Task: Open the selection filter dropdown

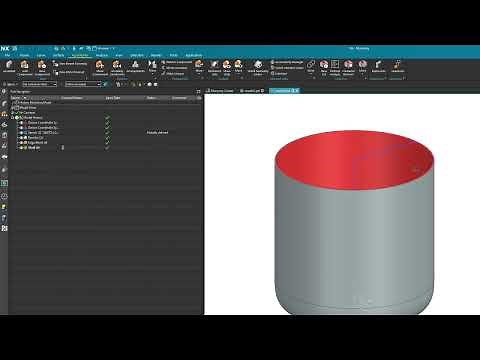Action: pyautogui.click(x=40, y=84)
